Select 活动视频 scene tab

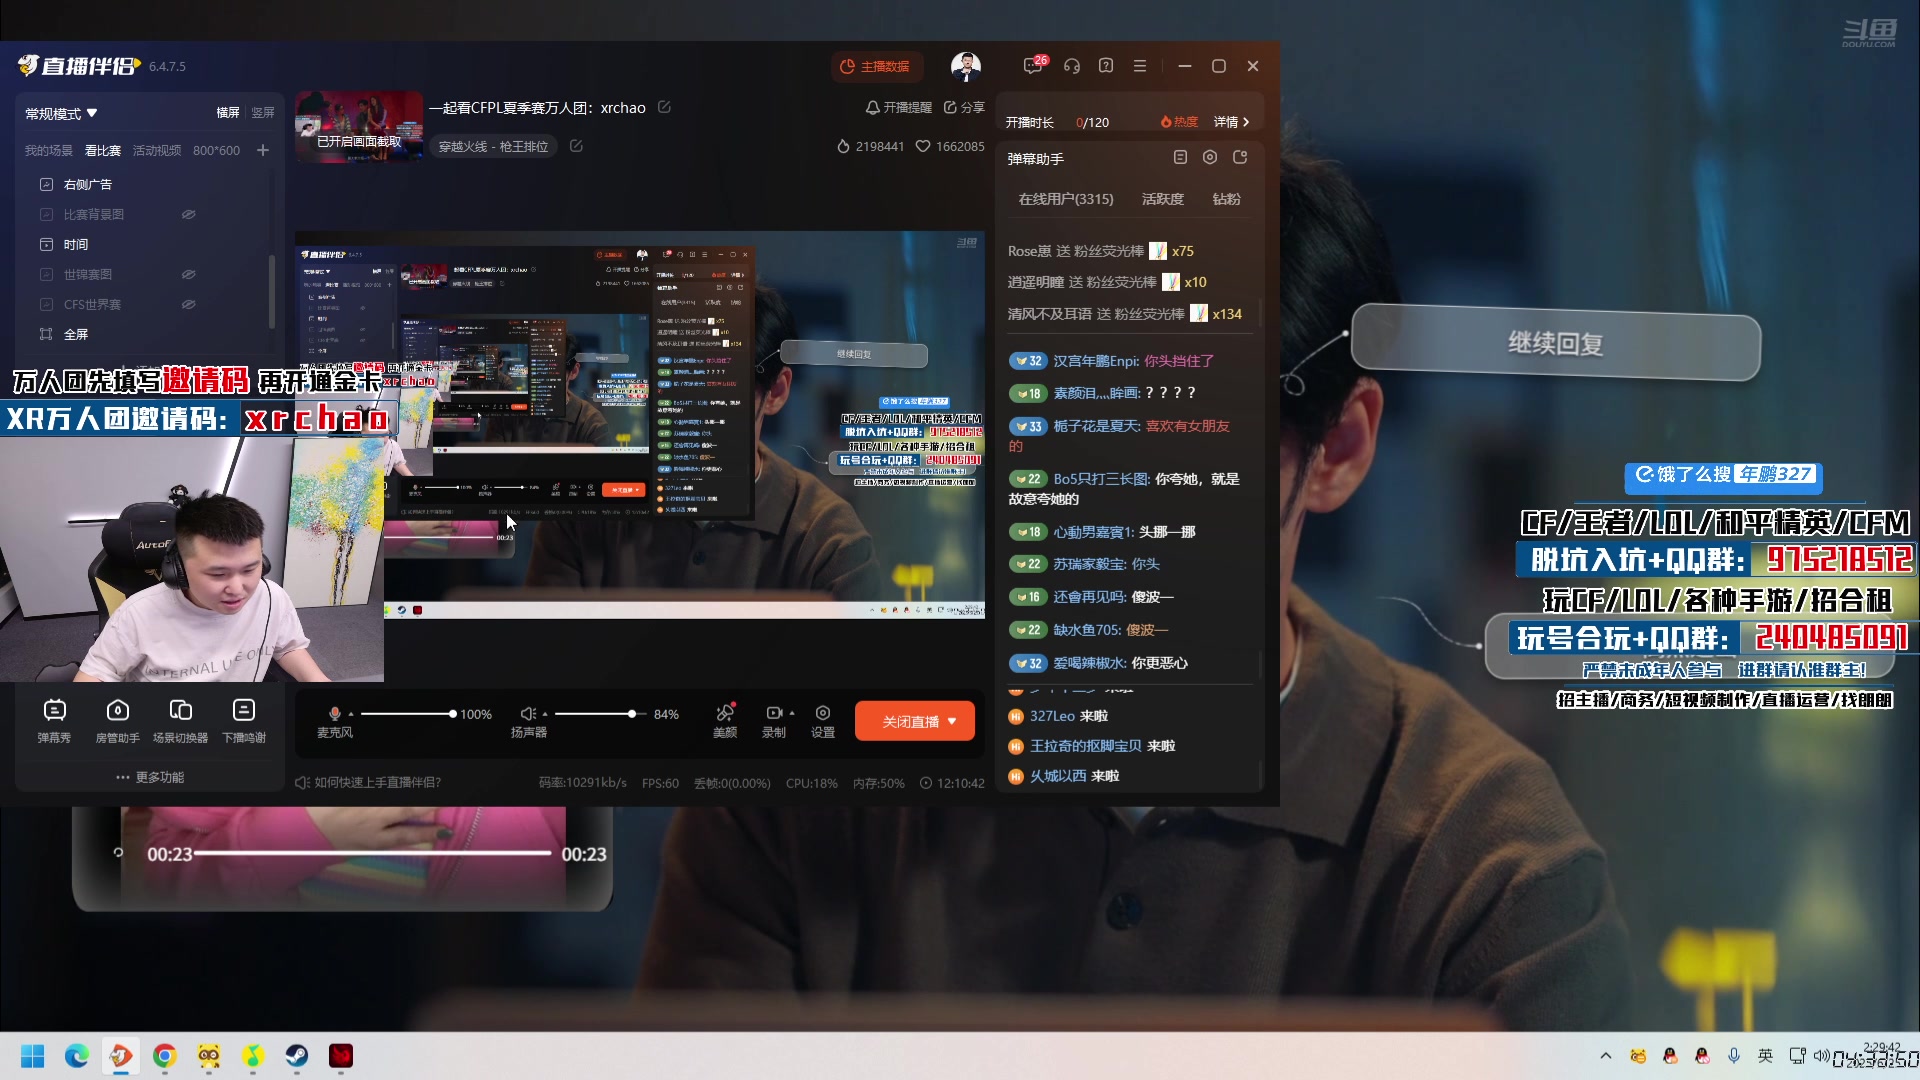[157, 151]
